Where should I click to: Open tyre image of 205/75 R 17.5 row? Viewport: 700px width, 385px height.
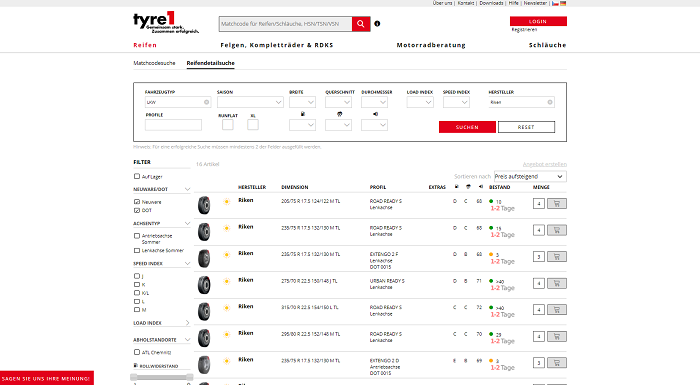pyautogui.click(x=204, y=205)
